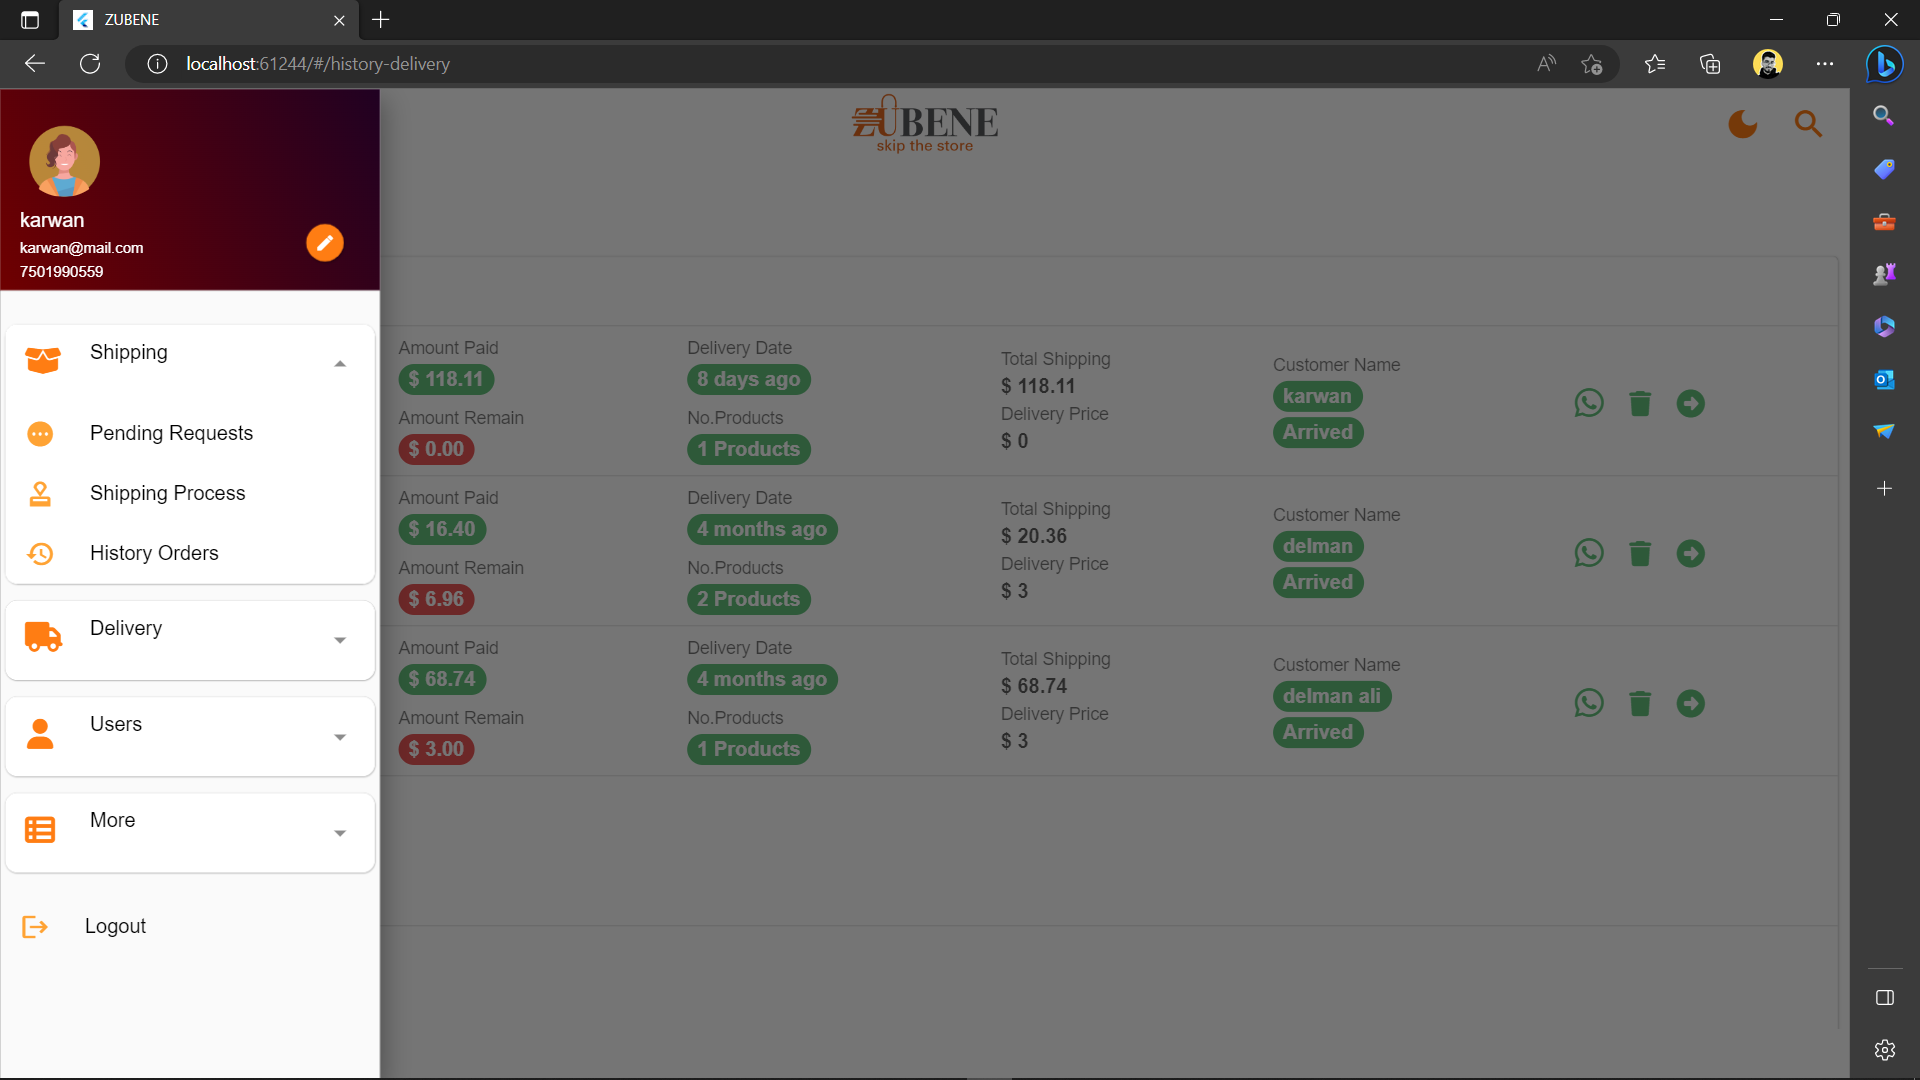Select Shipping Process menu item
This screenshot has height=1080, width=1920.
167,493
